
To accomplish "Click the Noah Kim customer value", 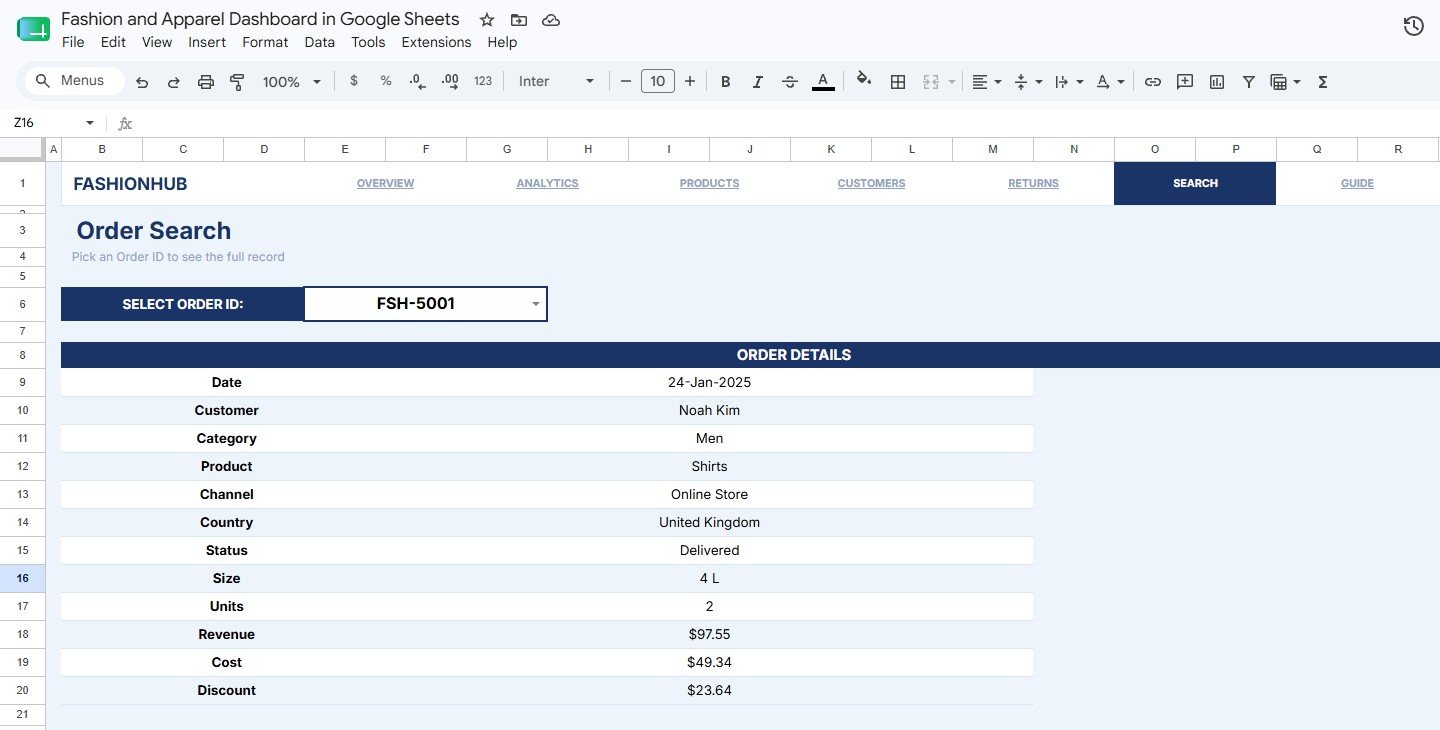I will tap(709, 411).
